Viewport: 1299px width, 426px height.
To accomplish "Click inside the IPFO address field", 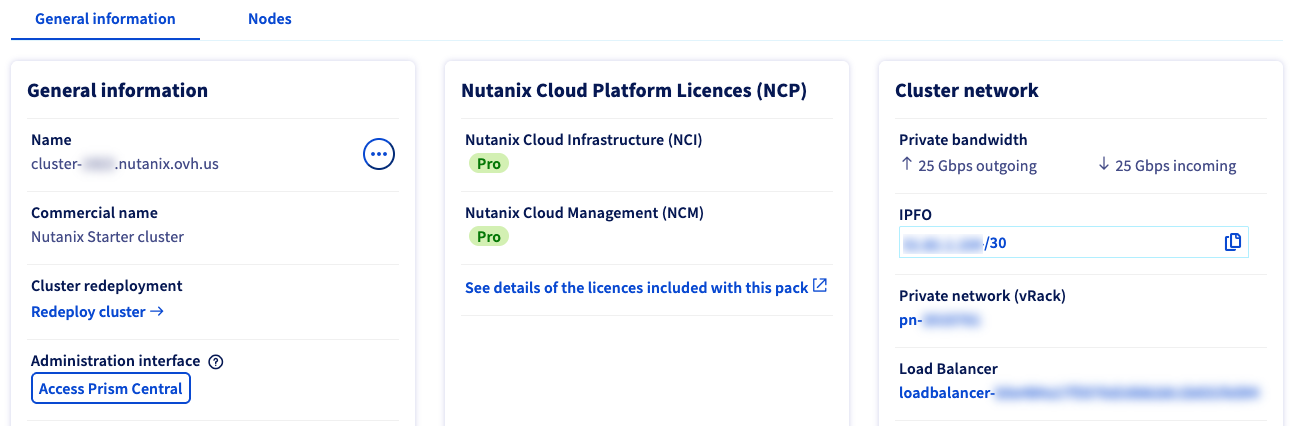I will (x=1074, y=242).
